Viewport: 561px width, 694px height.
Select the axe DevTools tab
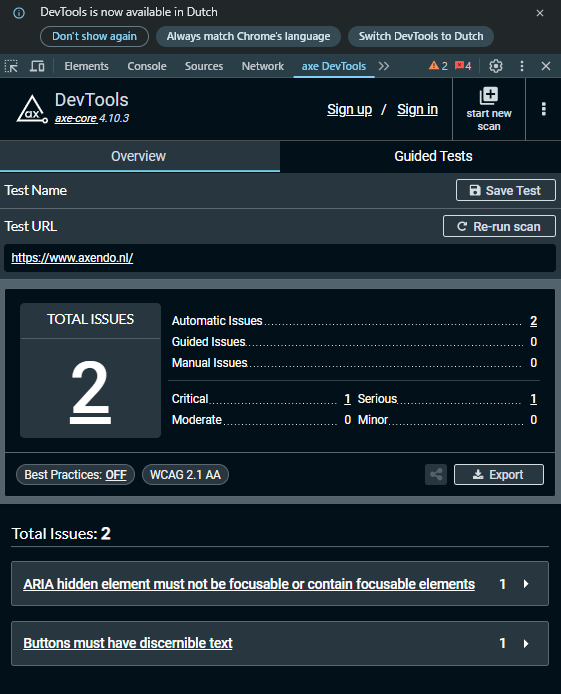pos(334,66)
